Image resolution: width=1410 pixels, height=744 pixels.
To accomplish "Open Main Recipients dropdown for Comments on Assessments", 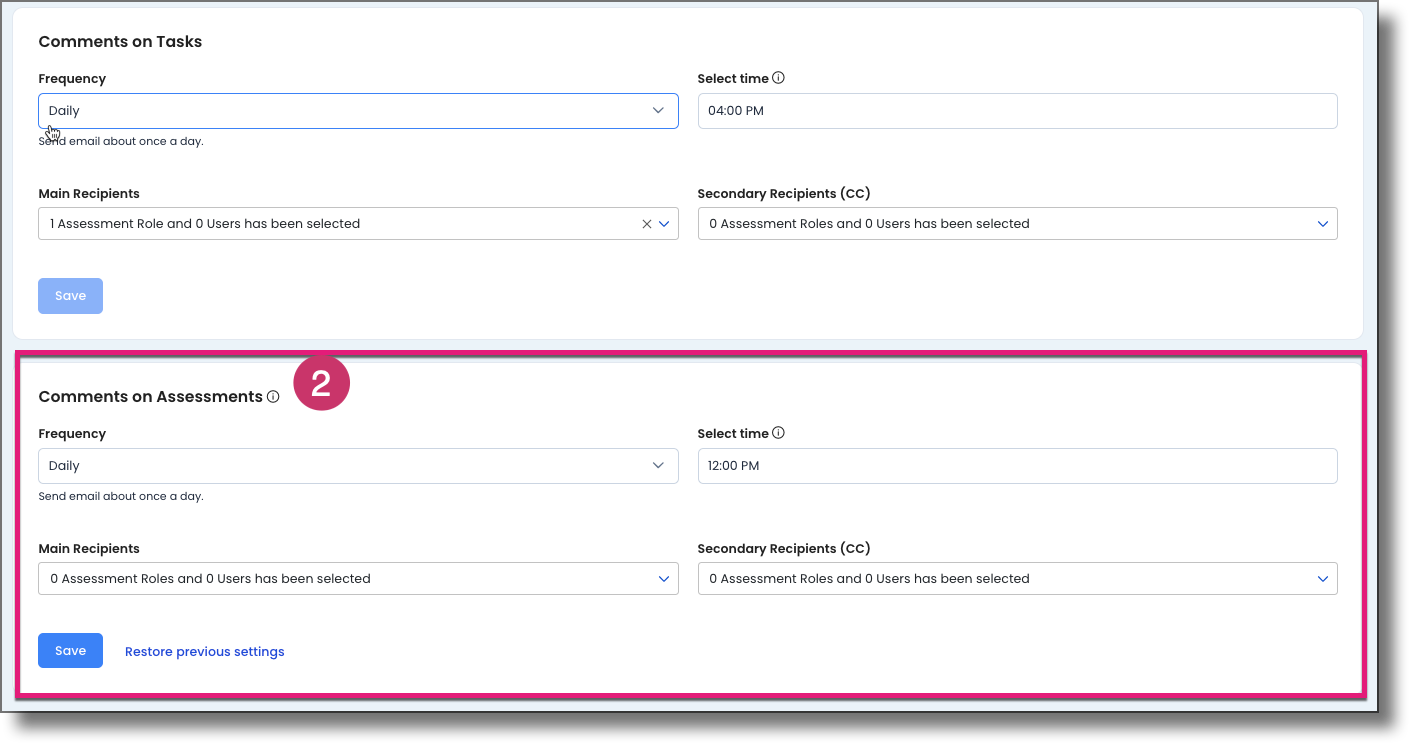I will [x=358, y=579].
